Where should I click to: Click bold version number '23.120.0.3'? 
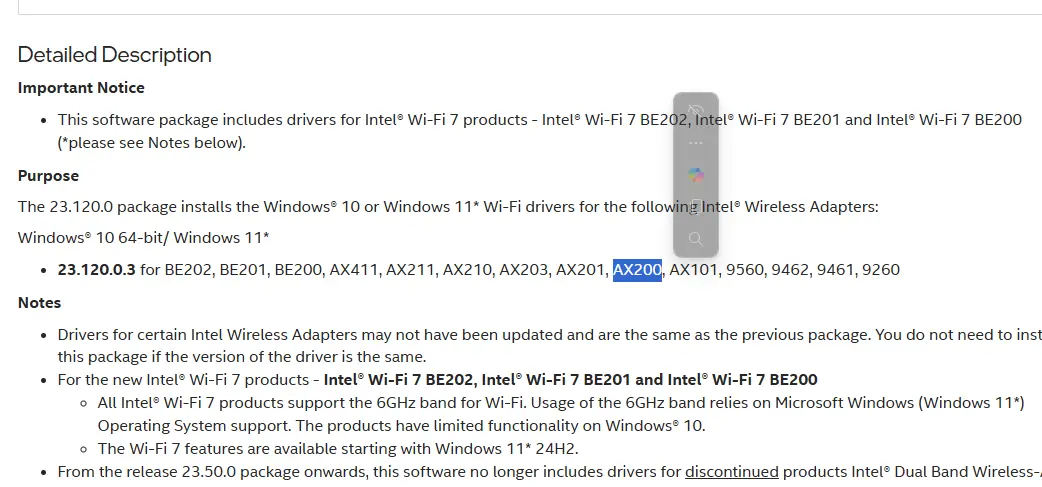coord(96,270)
